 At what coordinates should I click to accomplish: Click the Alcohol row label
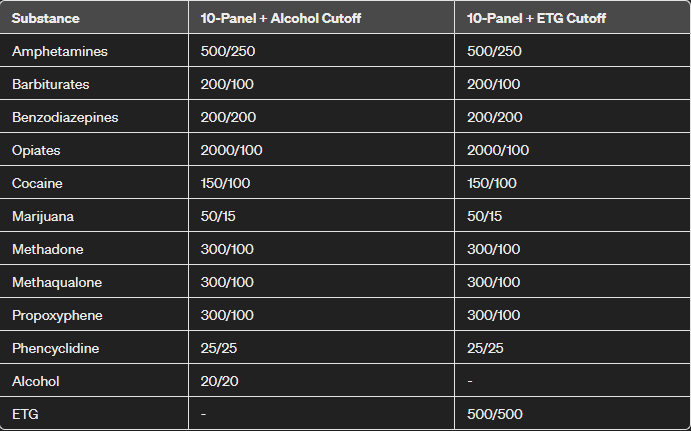click(36, 382)
